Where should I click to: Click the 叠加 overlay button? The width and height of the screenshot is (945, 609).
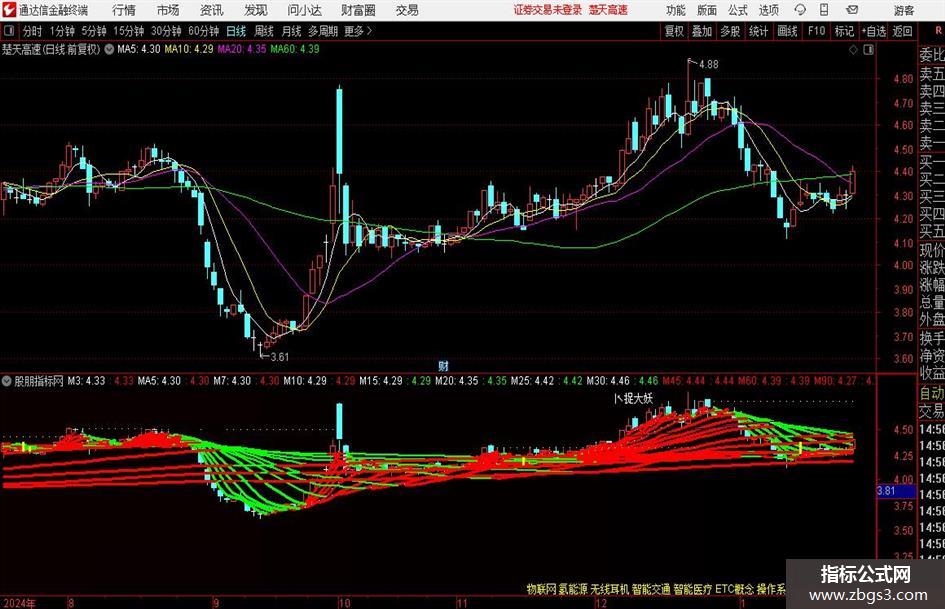[x=702, y=31]
